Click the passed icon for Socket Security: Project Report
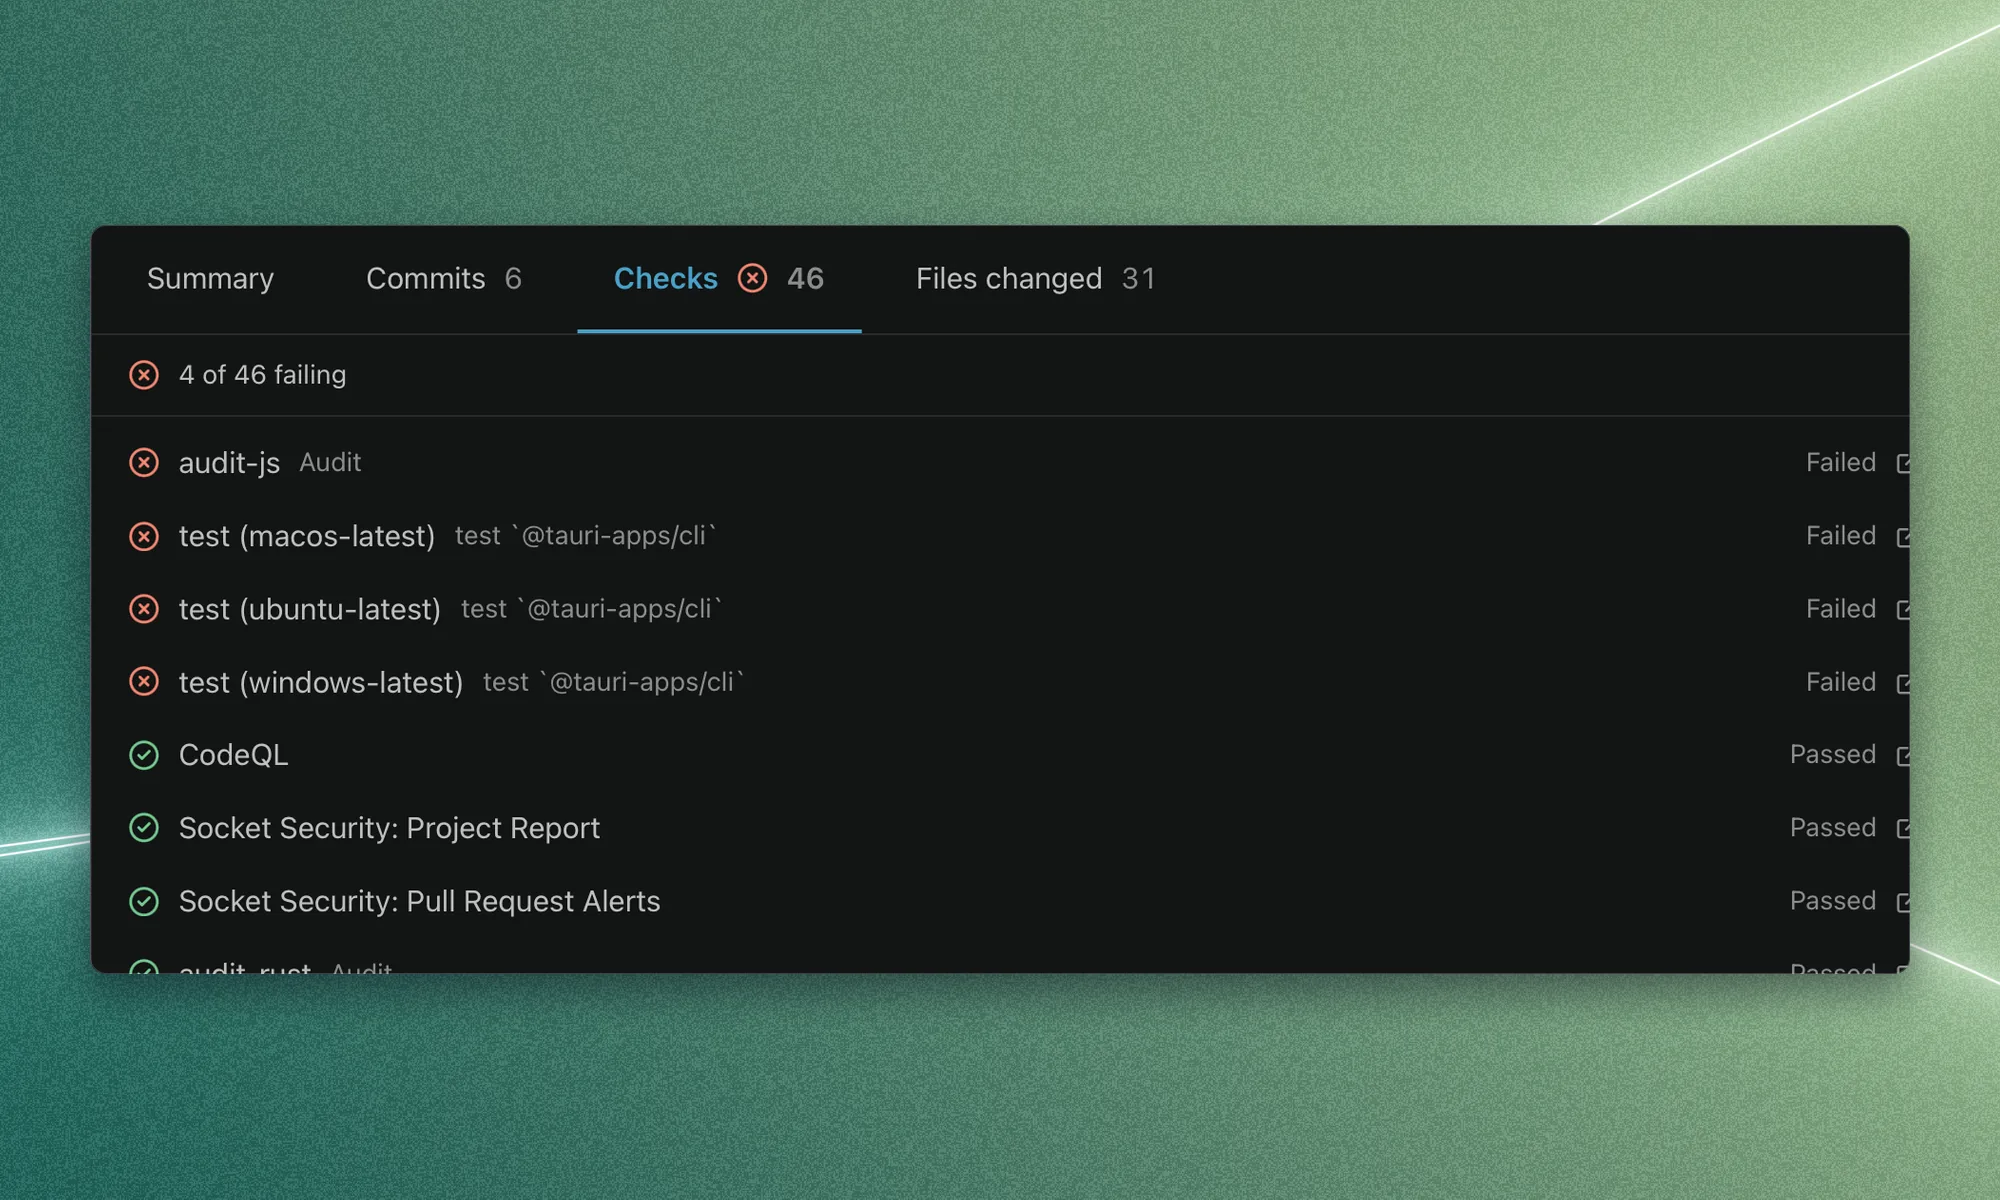Viewport: 2000px width, 1200px height. tap(144, 828)
